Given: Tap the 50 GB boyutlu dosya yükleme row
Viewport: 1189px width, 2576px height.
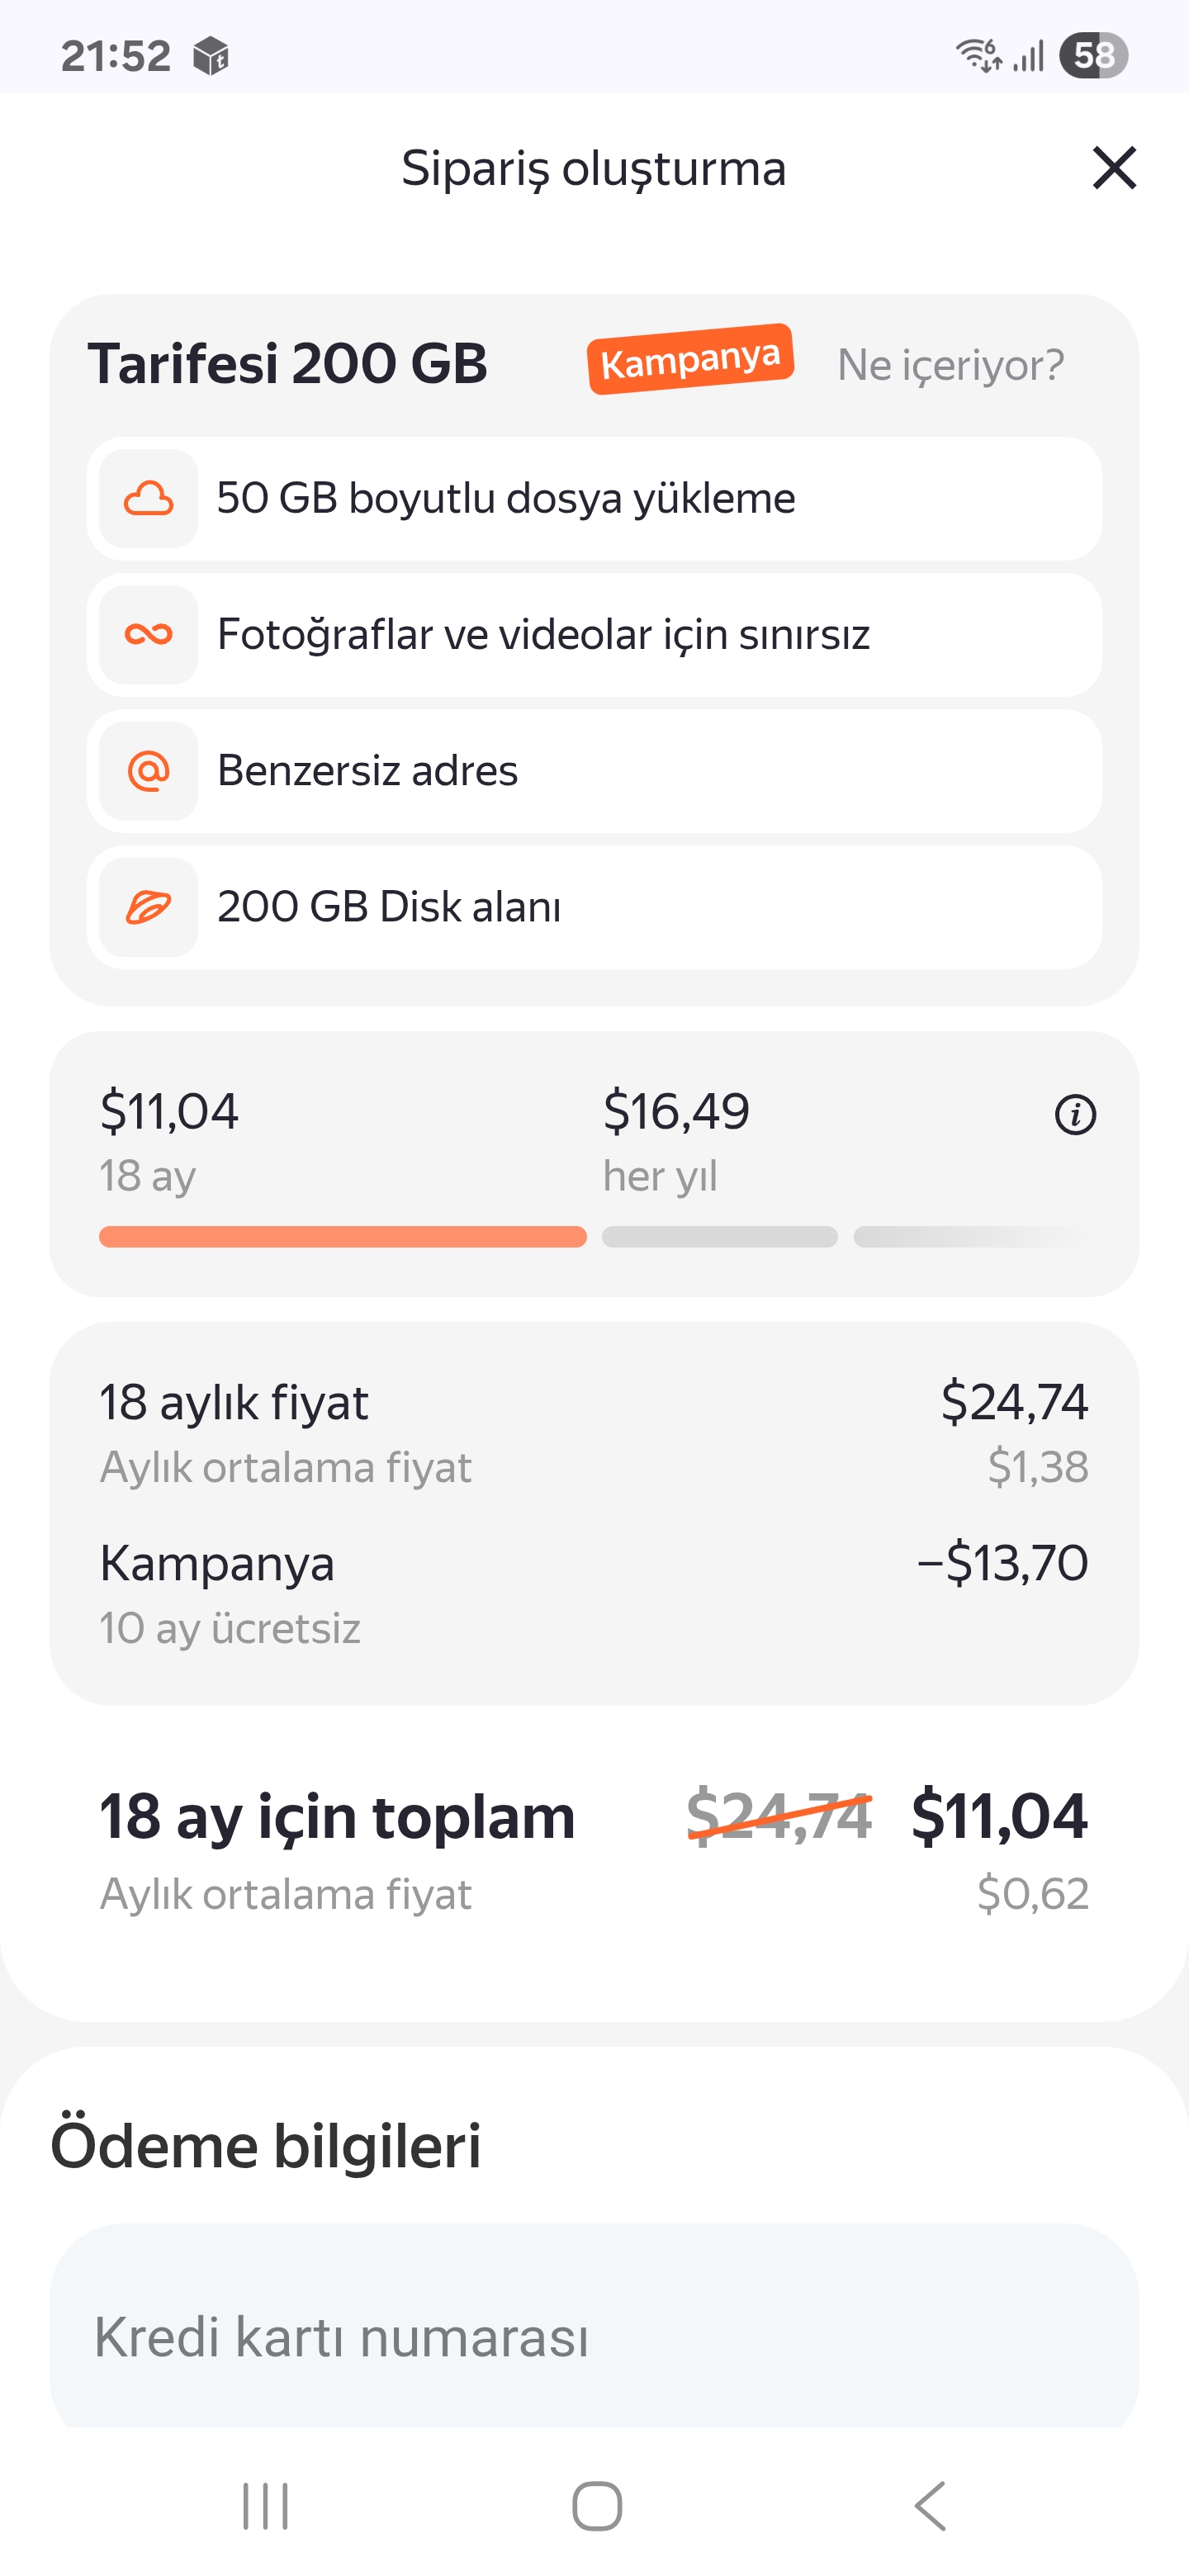Looking at the screenshot, I should pyautogui.click(x=594, y=498).
